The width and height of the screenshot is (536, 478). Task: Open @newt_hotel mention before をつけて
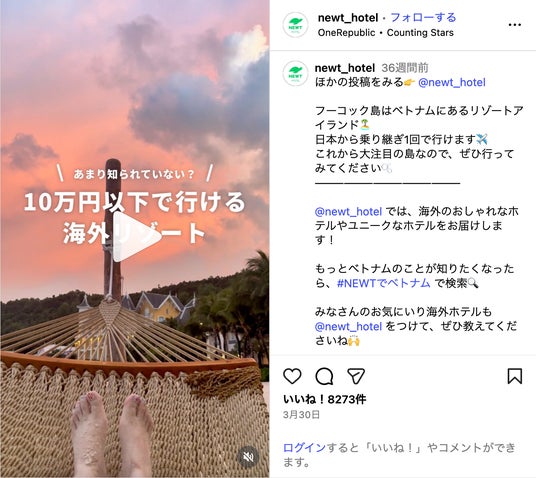coord(348,327)
